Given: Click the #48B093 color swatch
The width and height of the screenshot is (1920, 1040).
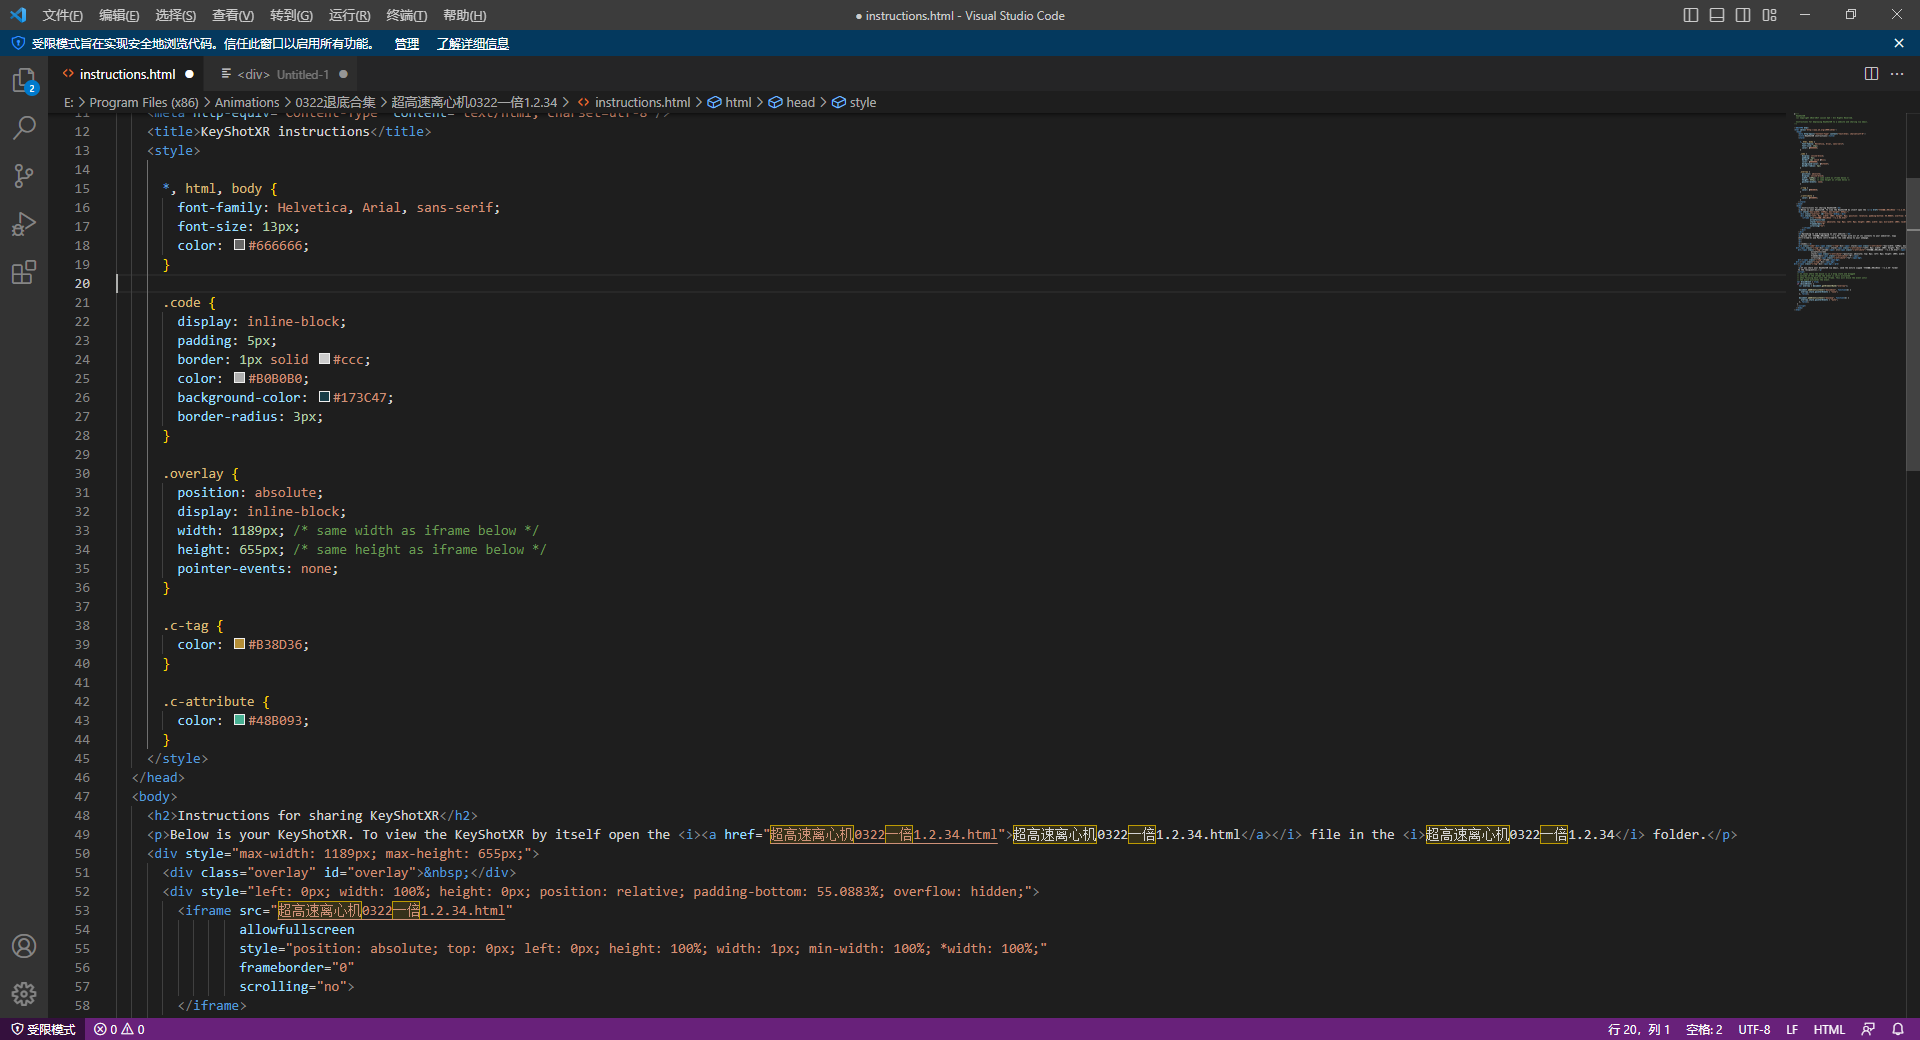Looking at the screenshot, I should [x=240, y=720].
